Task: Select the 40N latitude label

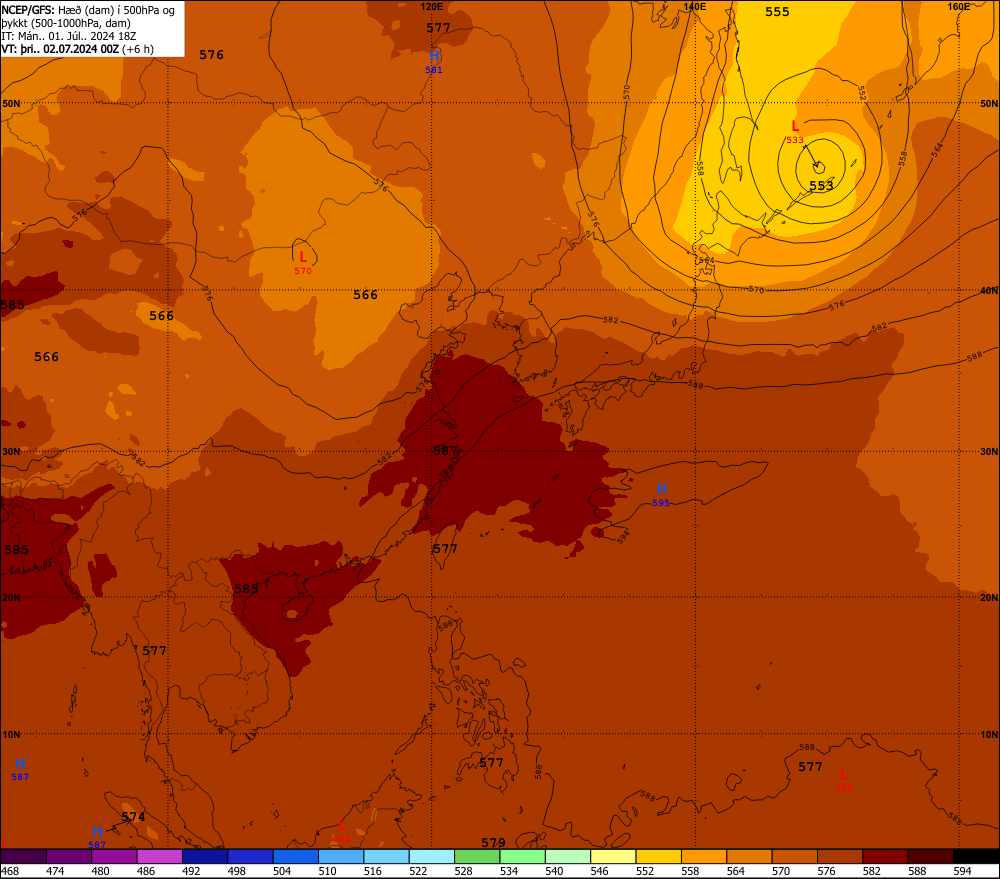Action: (x=989, y=290)
